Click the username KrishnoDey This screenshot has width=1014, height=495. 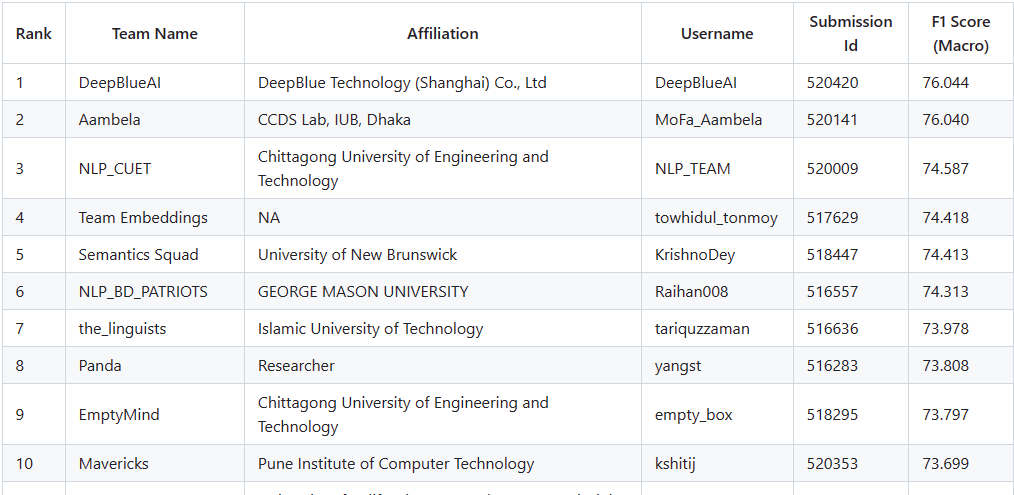tap(695, 255)
